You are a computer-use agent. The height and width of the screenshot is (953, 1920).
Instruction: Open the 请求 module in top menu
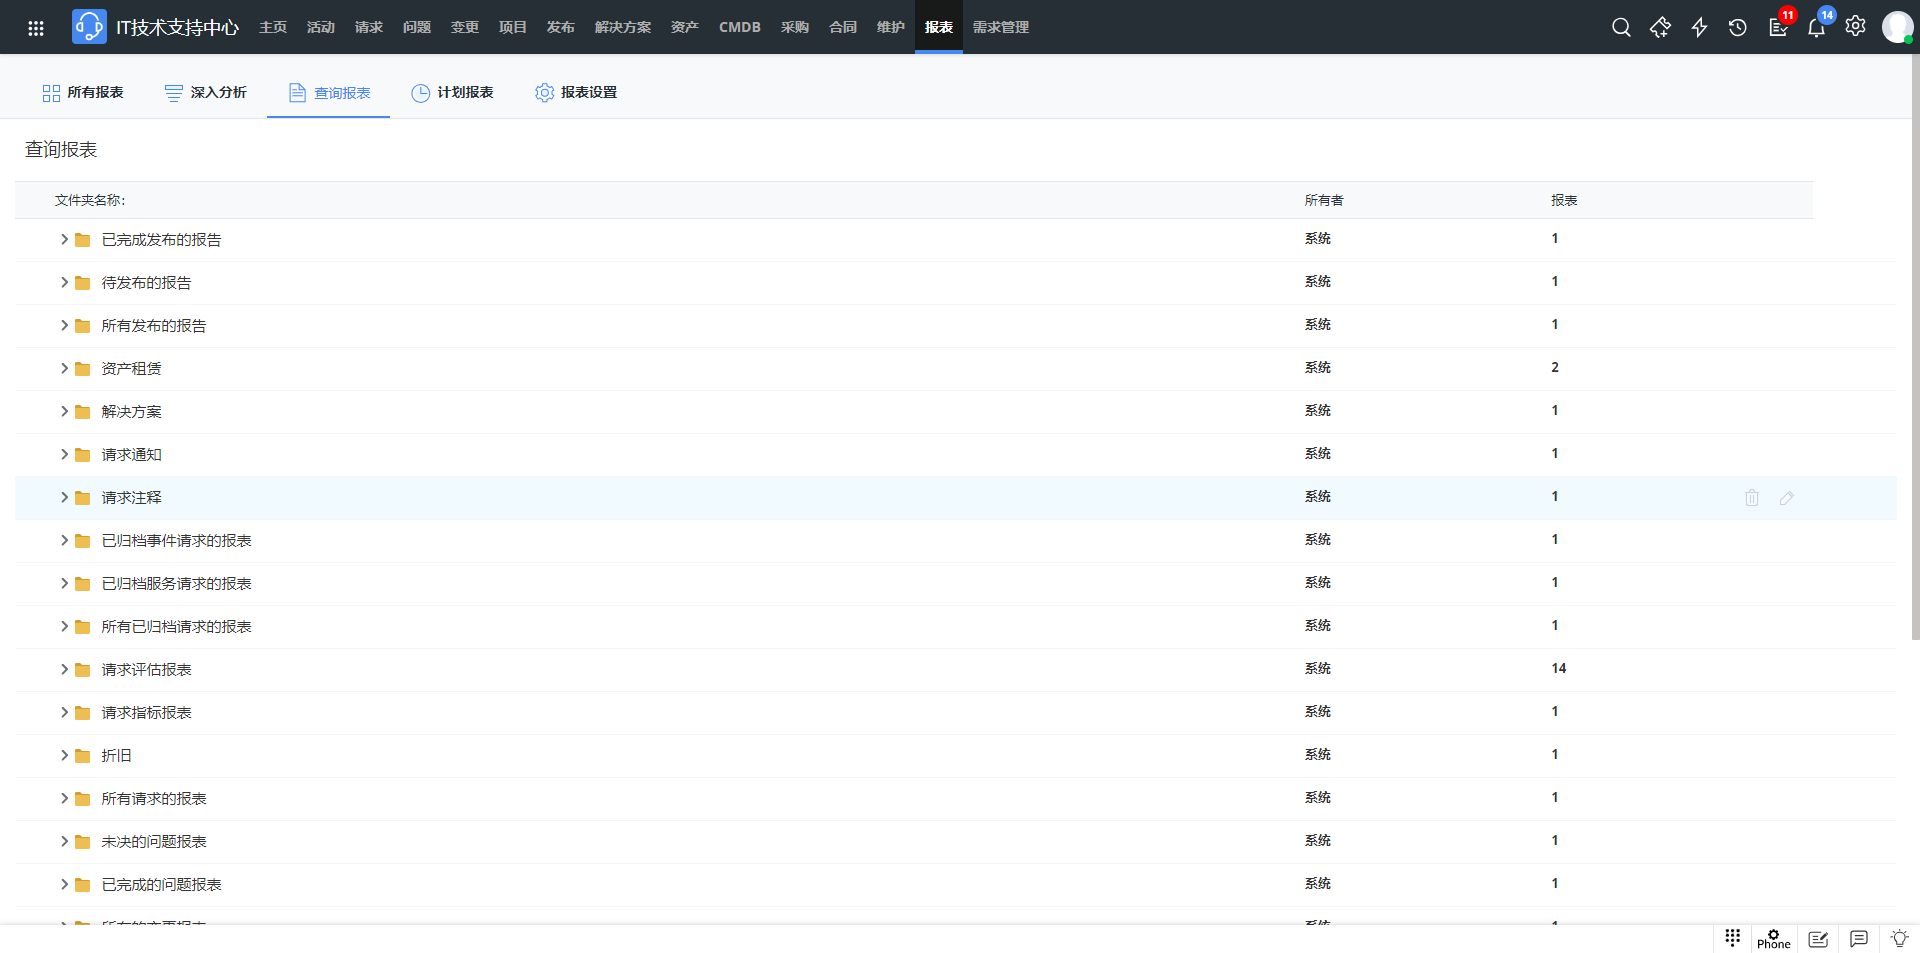tap(369, 27)
